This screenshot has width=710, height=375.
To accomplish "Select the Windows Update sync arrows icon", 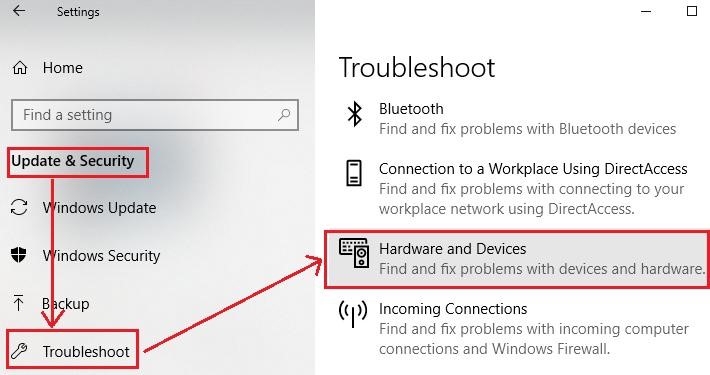I will [19, 208].
